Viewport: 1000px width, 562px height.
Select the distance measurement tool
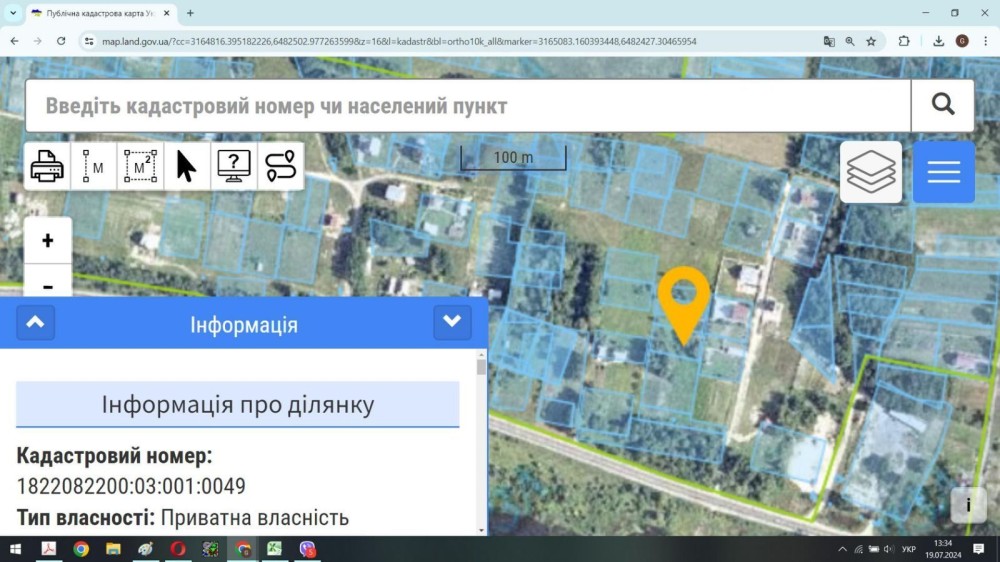tap(94, 166)
